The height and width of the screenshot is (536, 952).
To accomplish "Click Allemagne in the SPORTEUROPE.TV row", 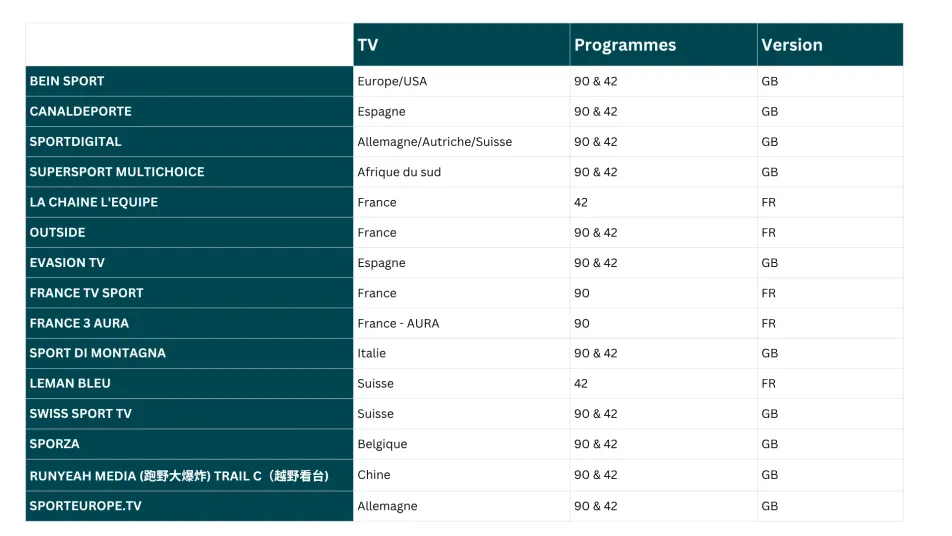I will pyautogui.click(x=387, y=506).
